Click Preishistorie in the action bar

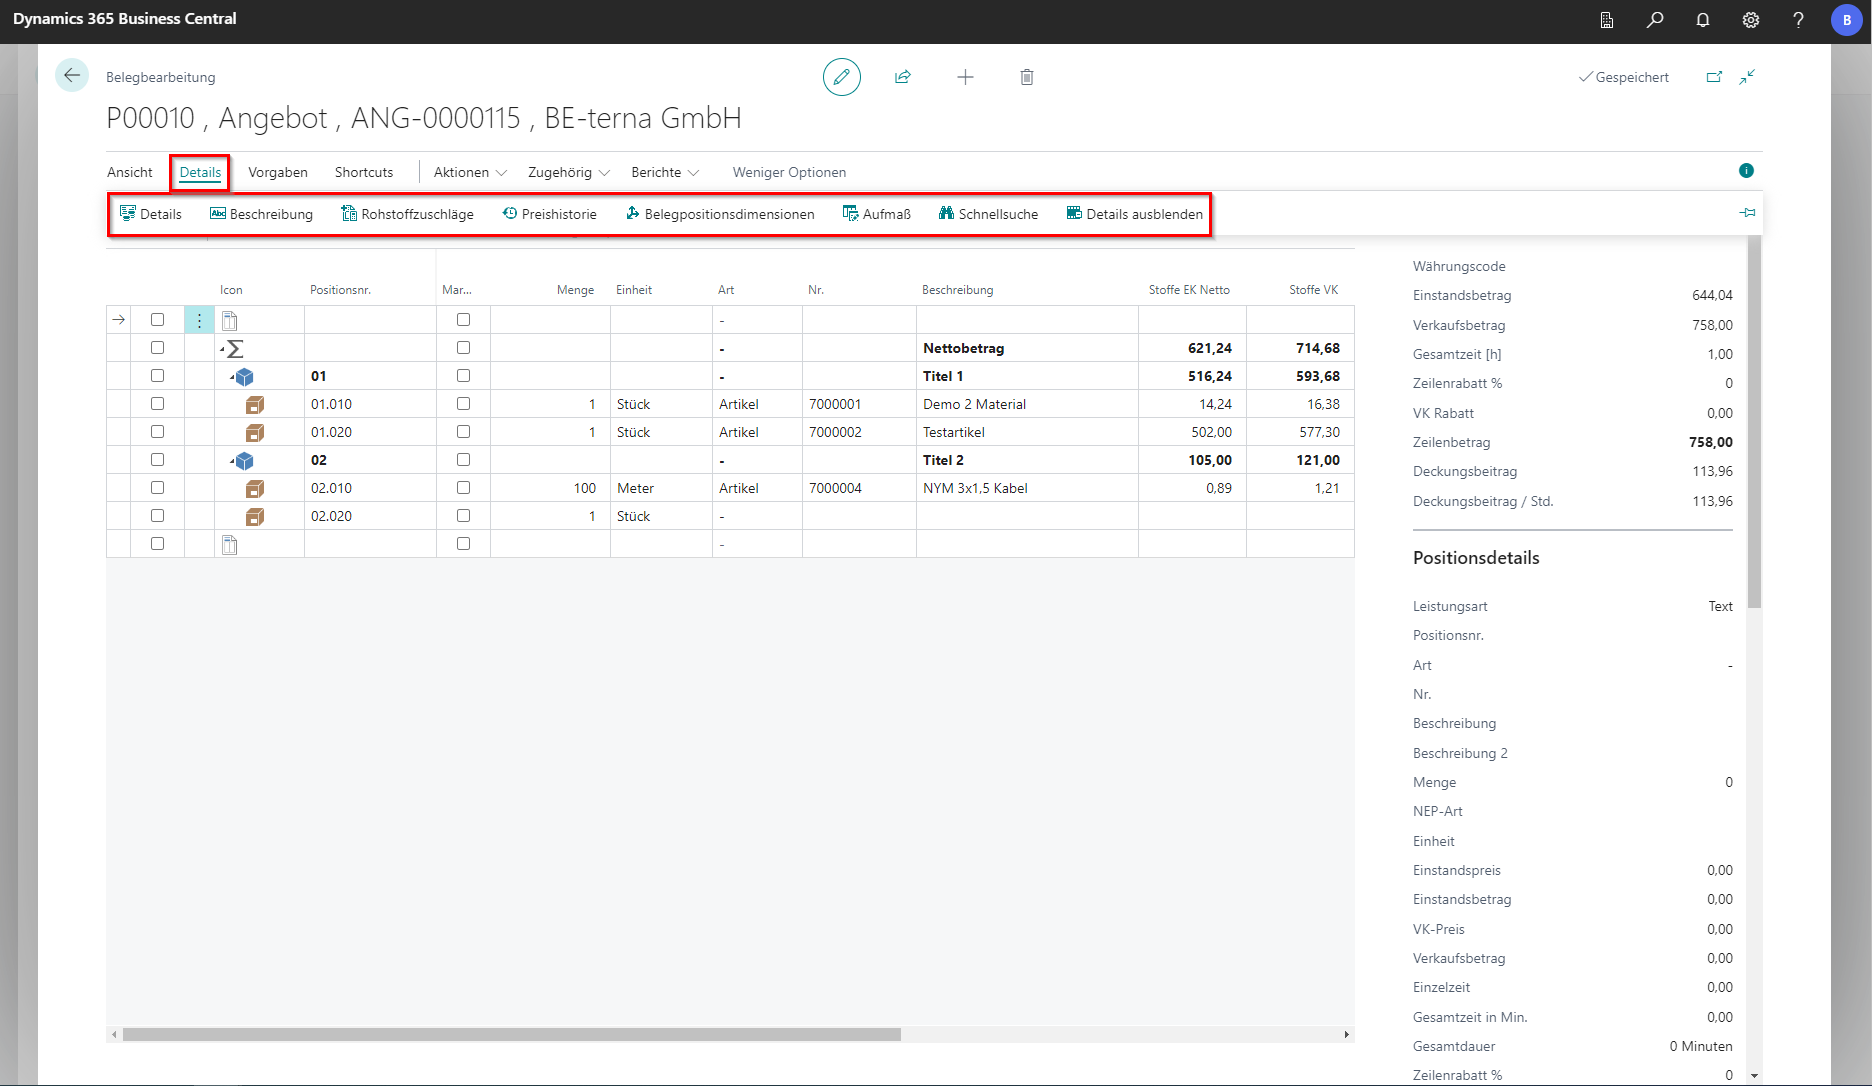[x=549, y=214]
